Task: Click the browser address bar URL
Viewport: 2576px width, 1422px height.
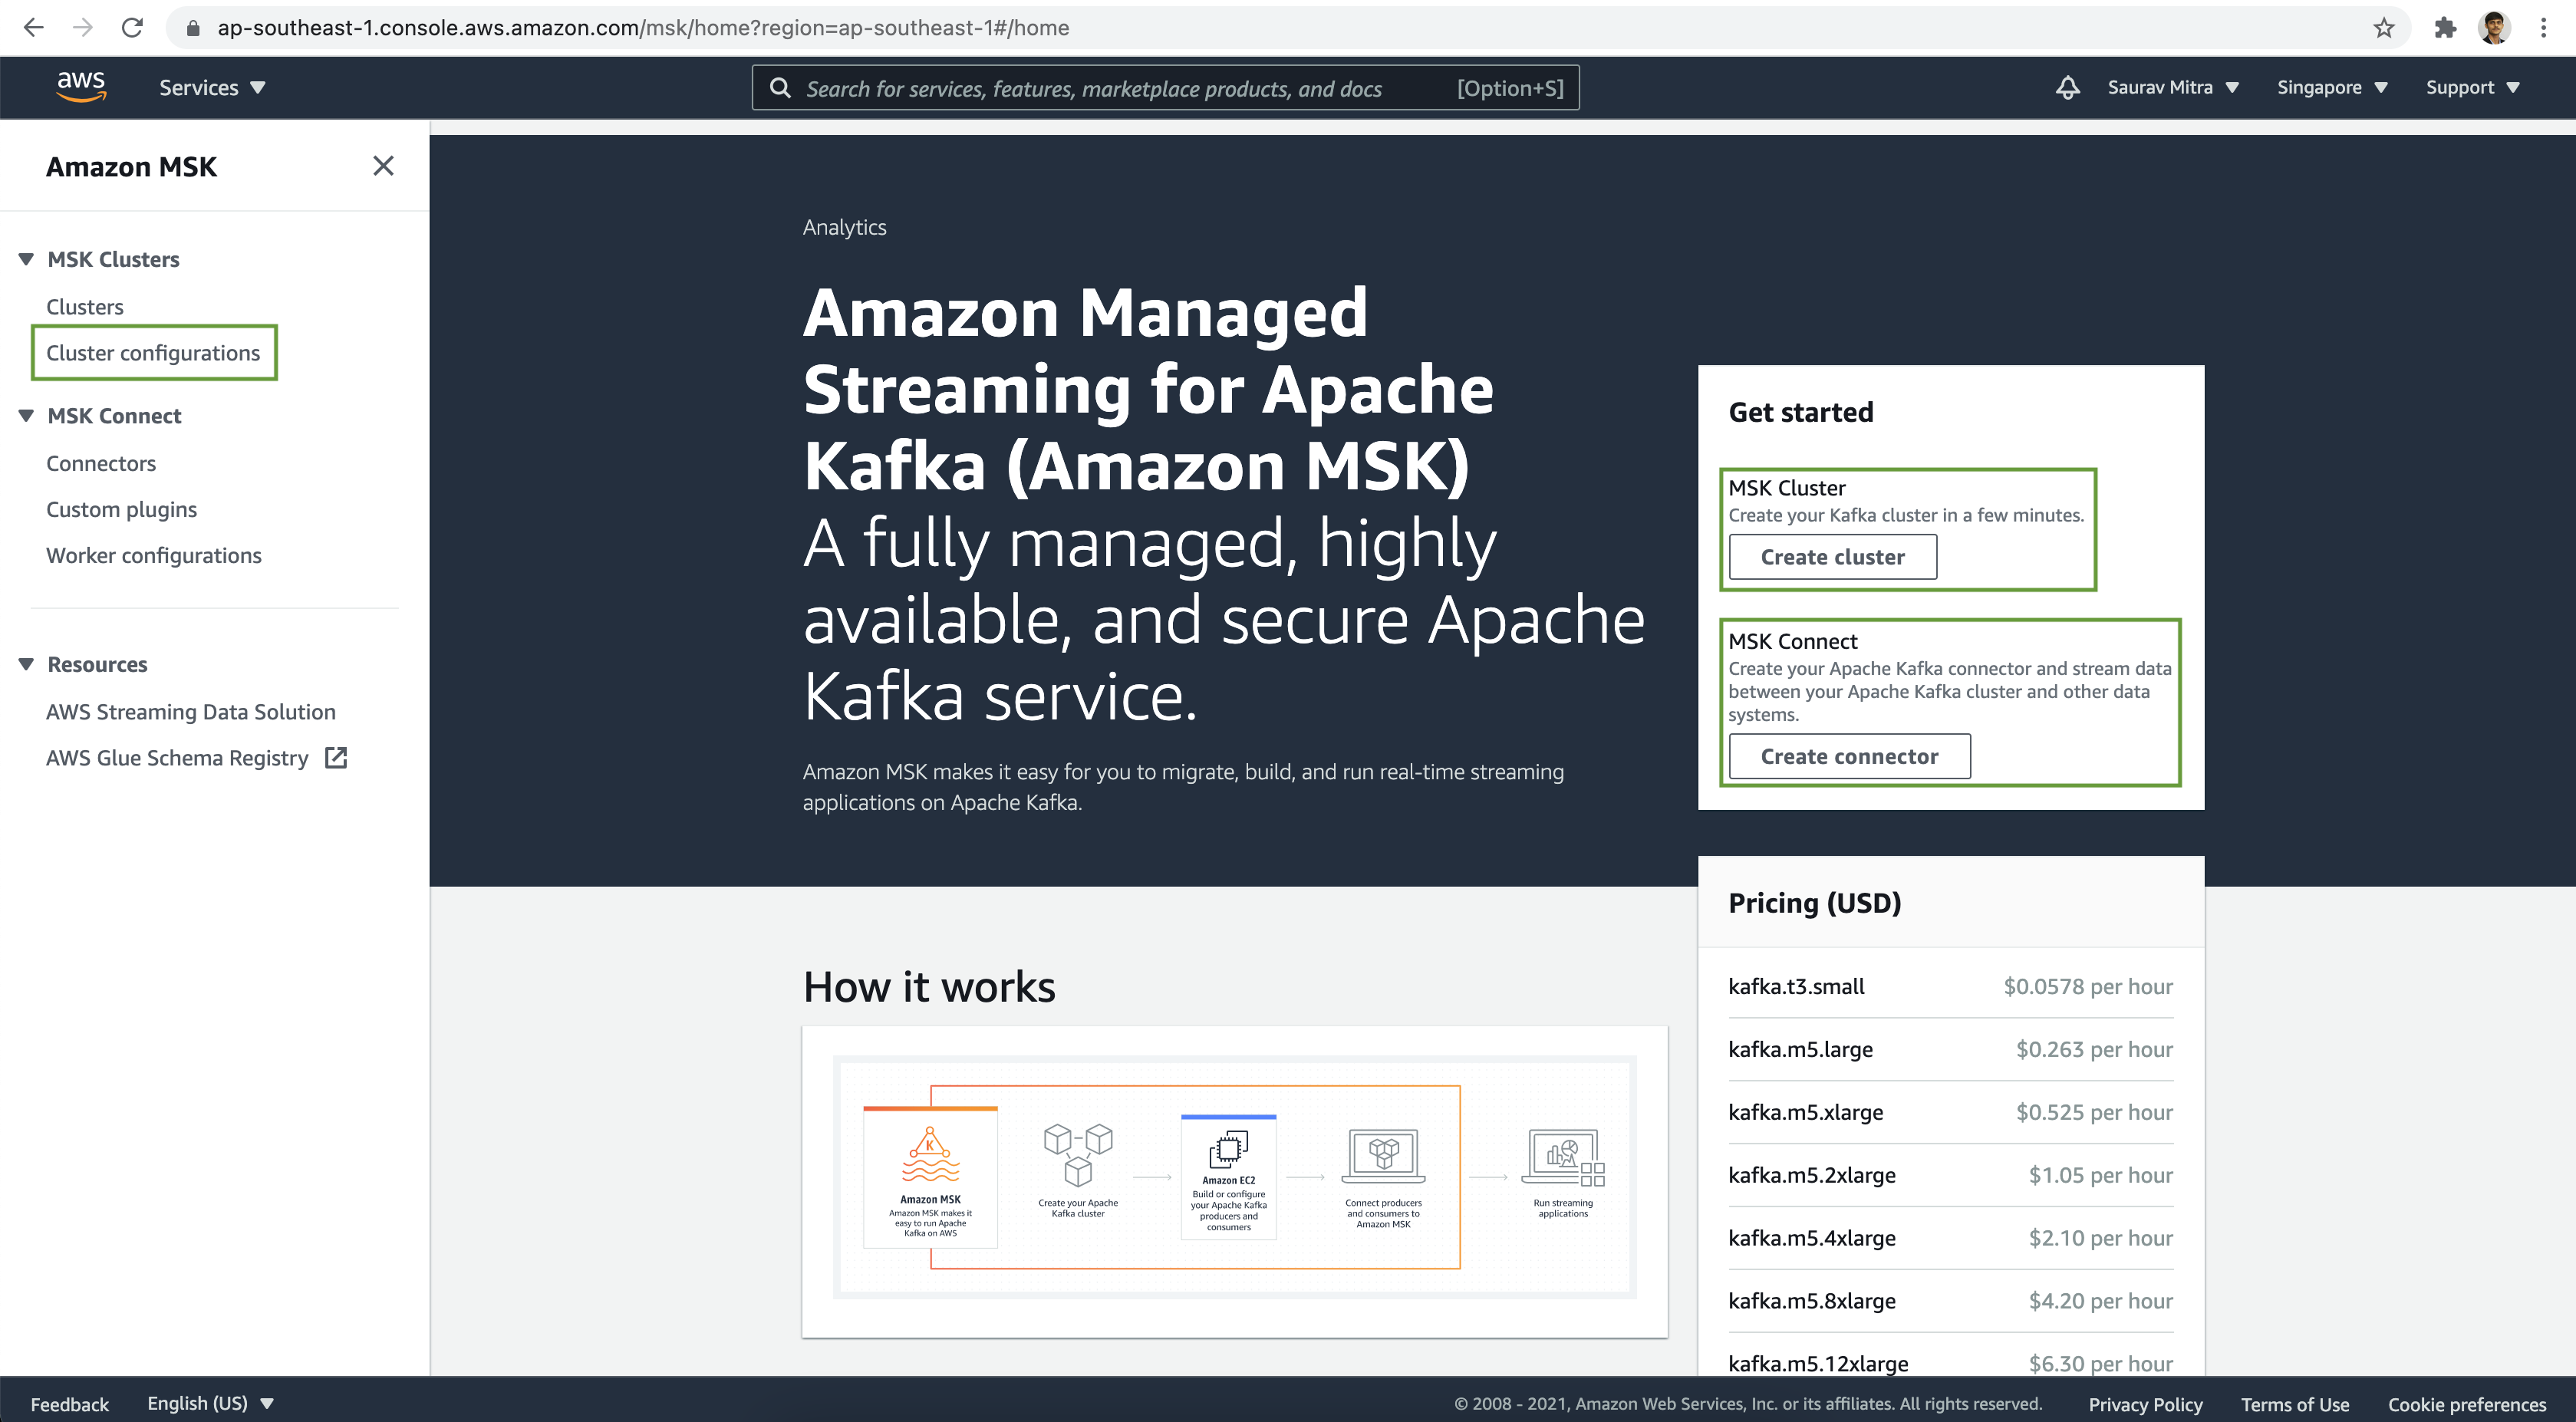Action: (x=643, y=28)
